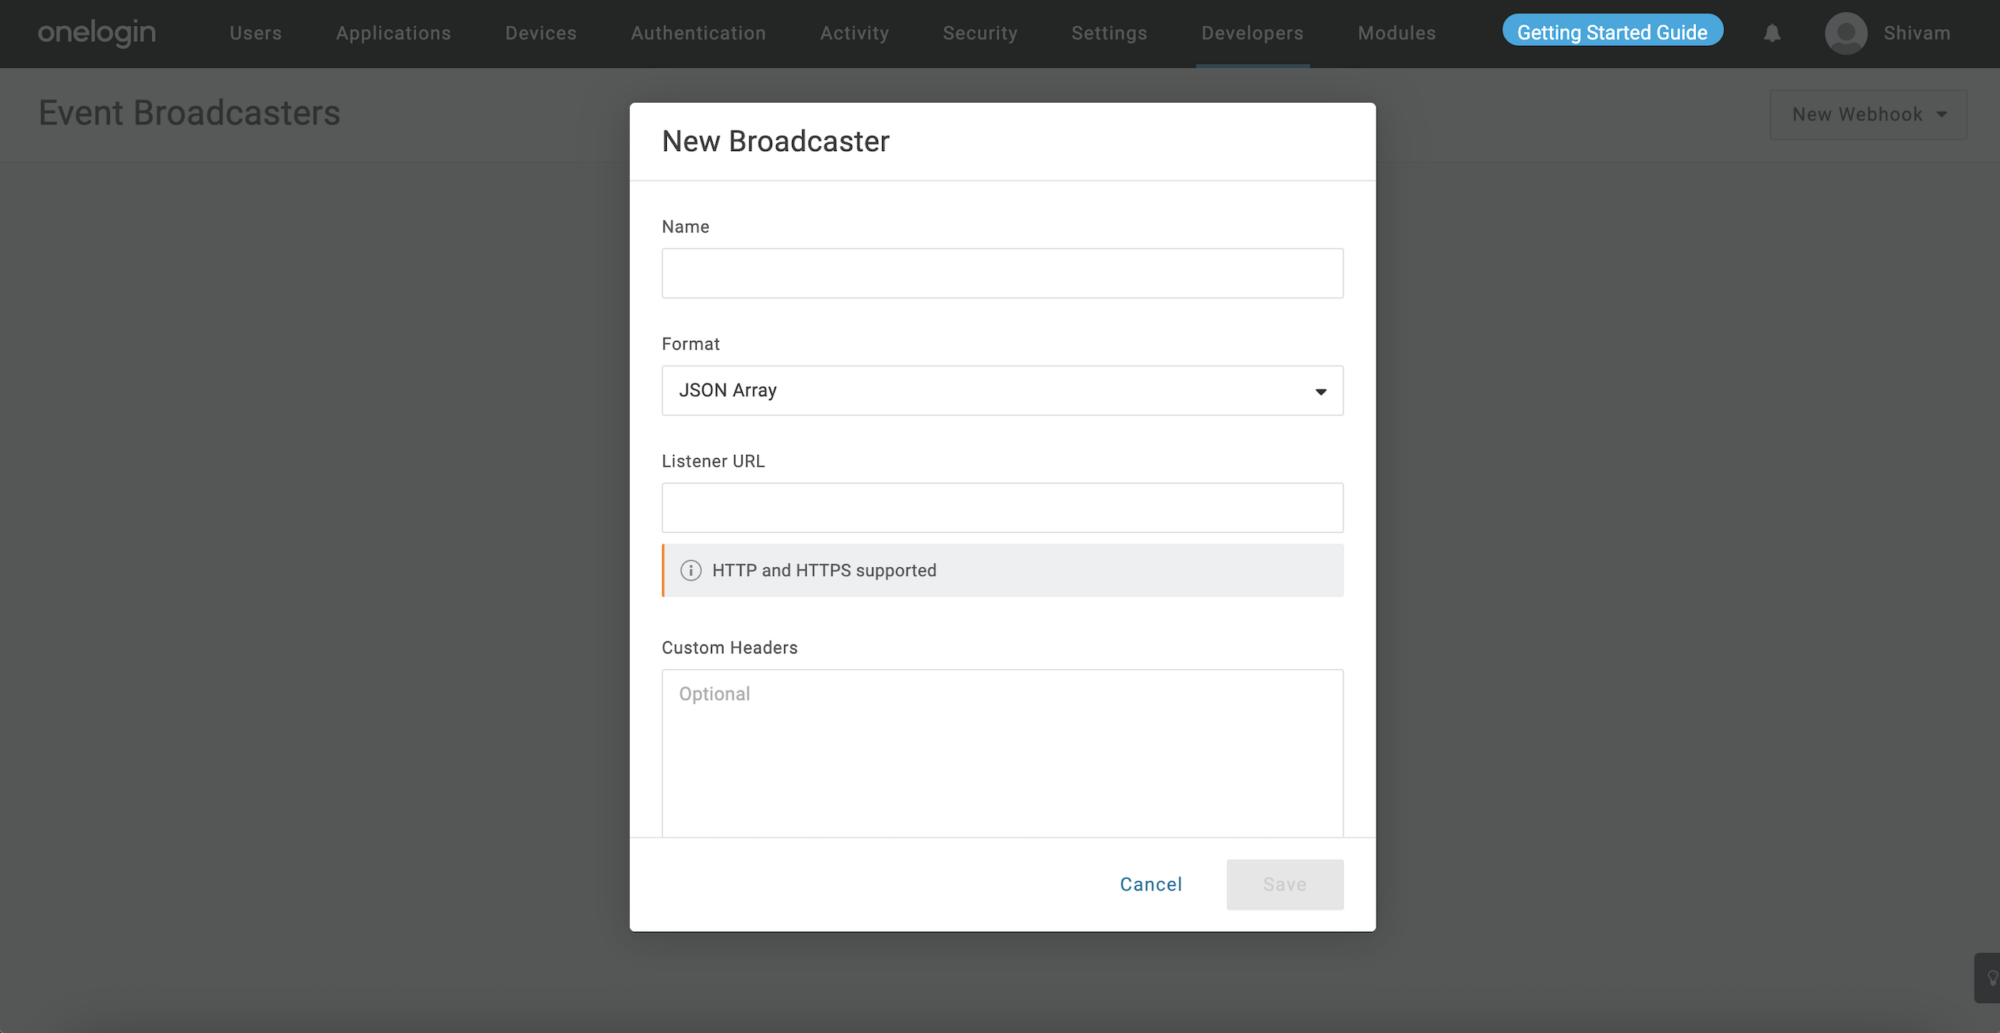Open the Security menu
2000x1033 pixels.
click(980, 33)
